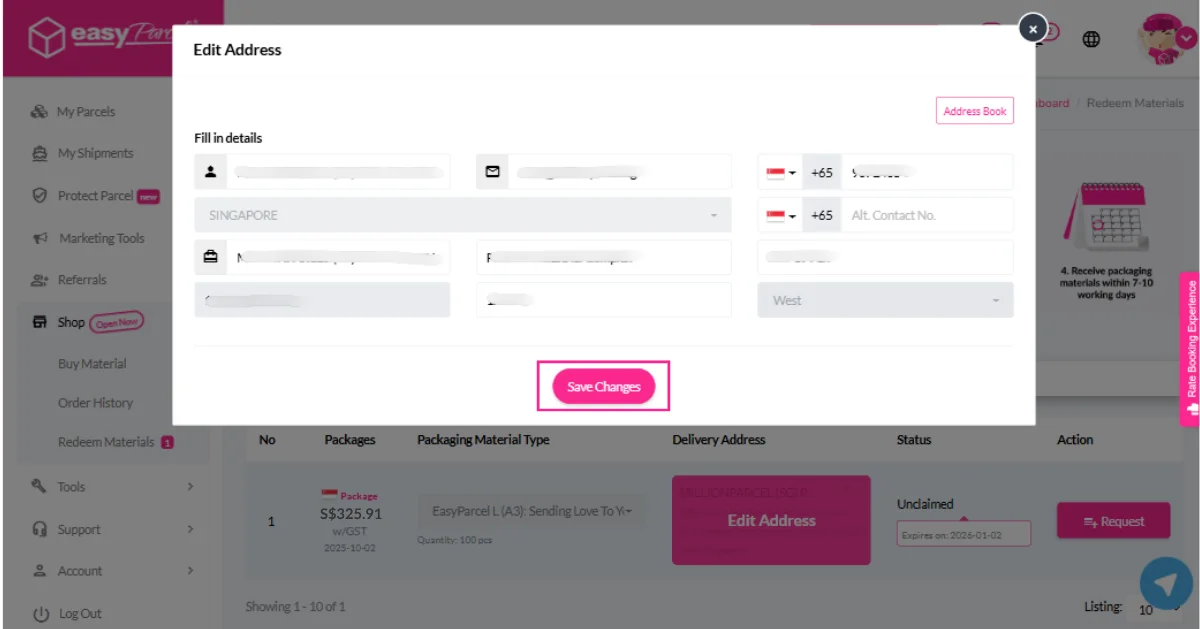Click the My Shipments sidebar icon
The height and width of the screenshot is (629, 1200).
coord(40,153)
